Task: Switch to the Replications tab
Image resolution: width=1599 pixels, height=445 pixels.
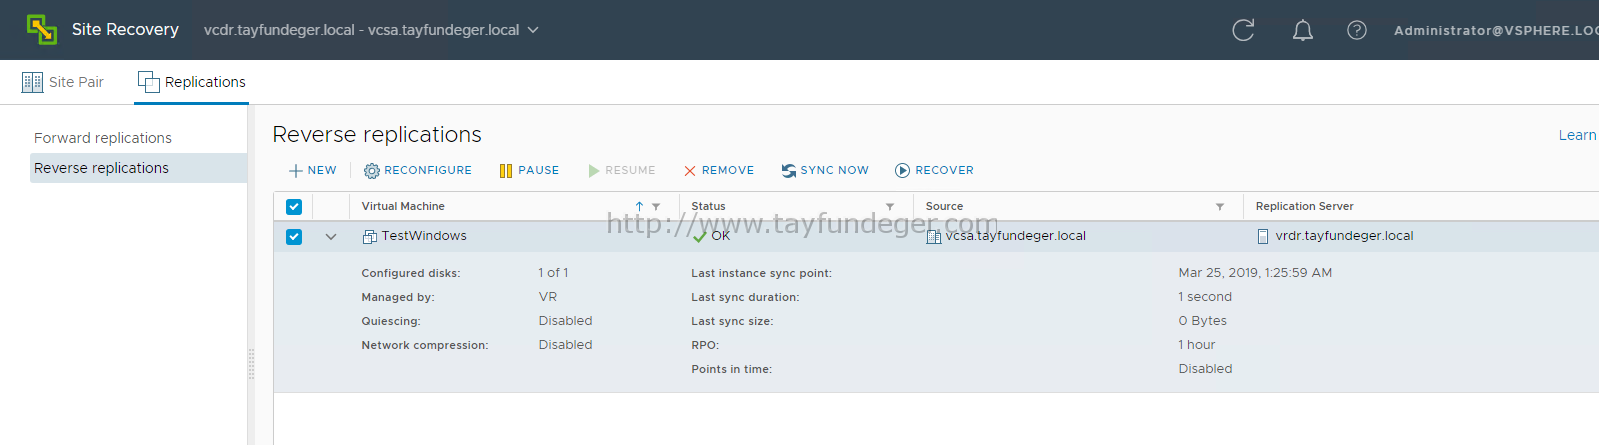Action: pos(192,82)
